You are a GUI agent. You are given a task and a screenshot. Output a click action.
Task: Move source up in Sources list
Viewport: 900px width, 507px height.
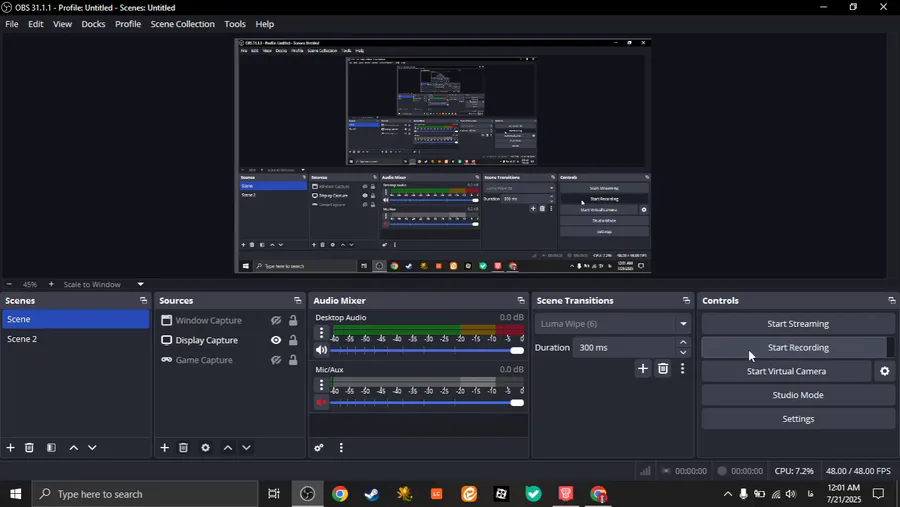coord(228,447)
